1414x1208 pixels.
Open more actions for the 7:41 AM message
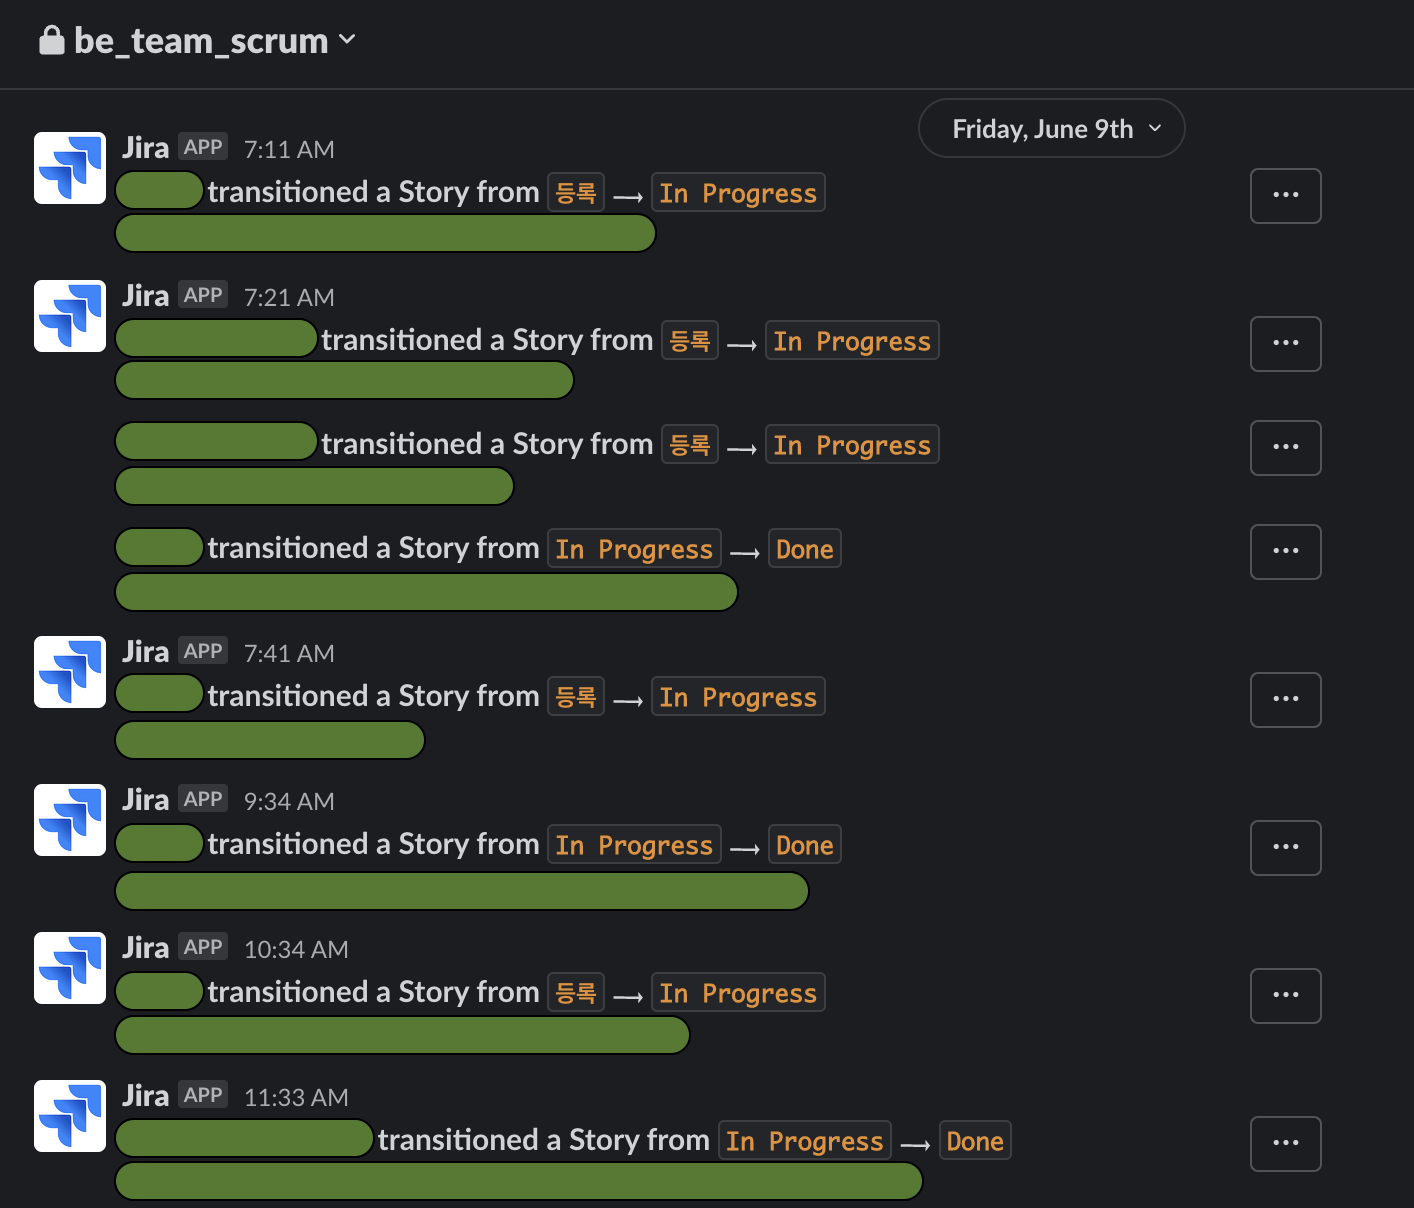pyautogui.click(x=1285, y=700)
